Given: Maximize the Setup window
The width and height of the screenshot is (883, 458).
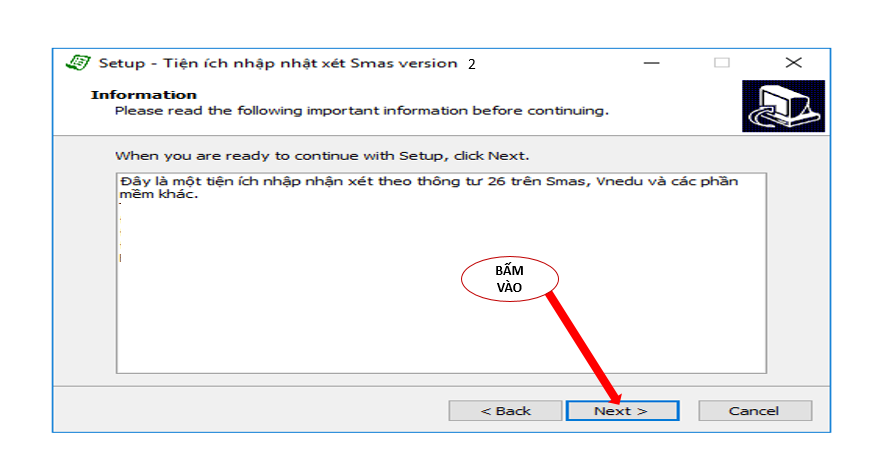Looking at the screenshot, I should click(721, 63).
